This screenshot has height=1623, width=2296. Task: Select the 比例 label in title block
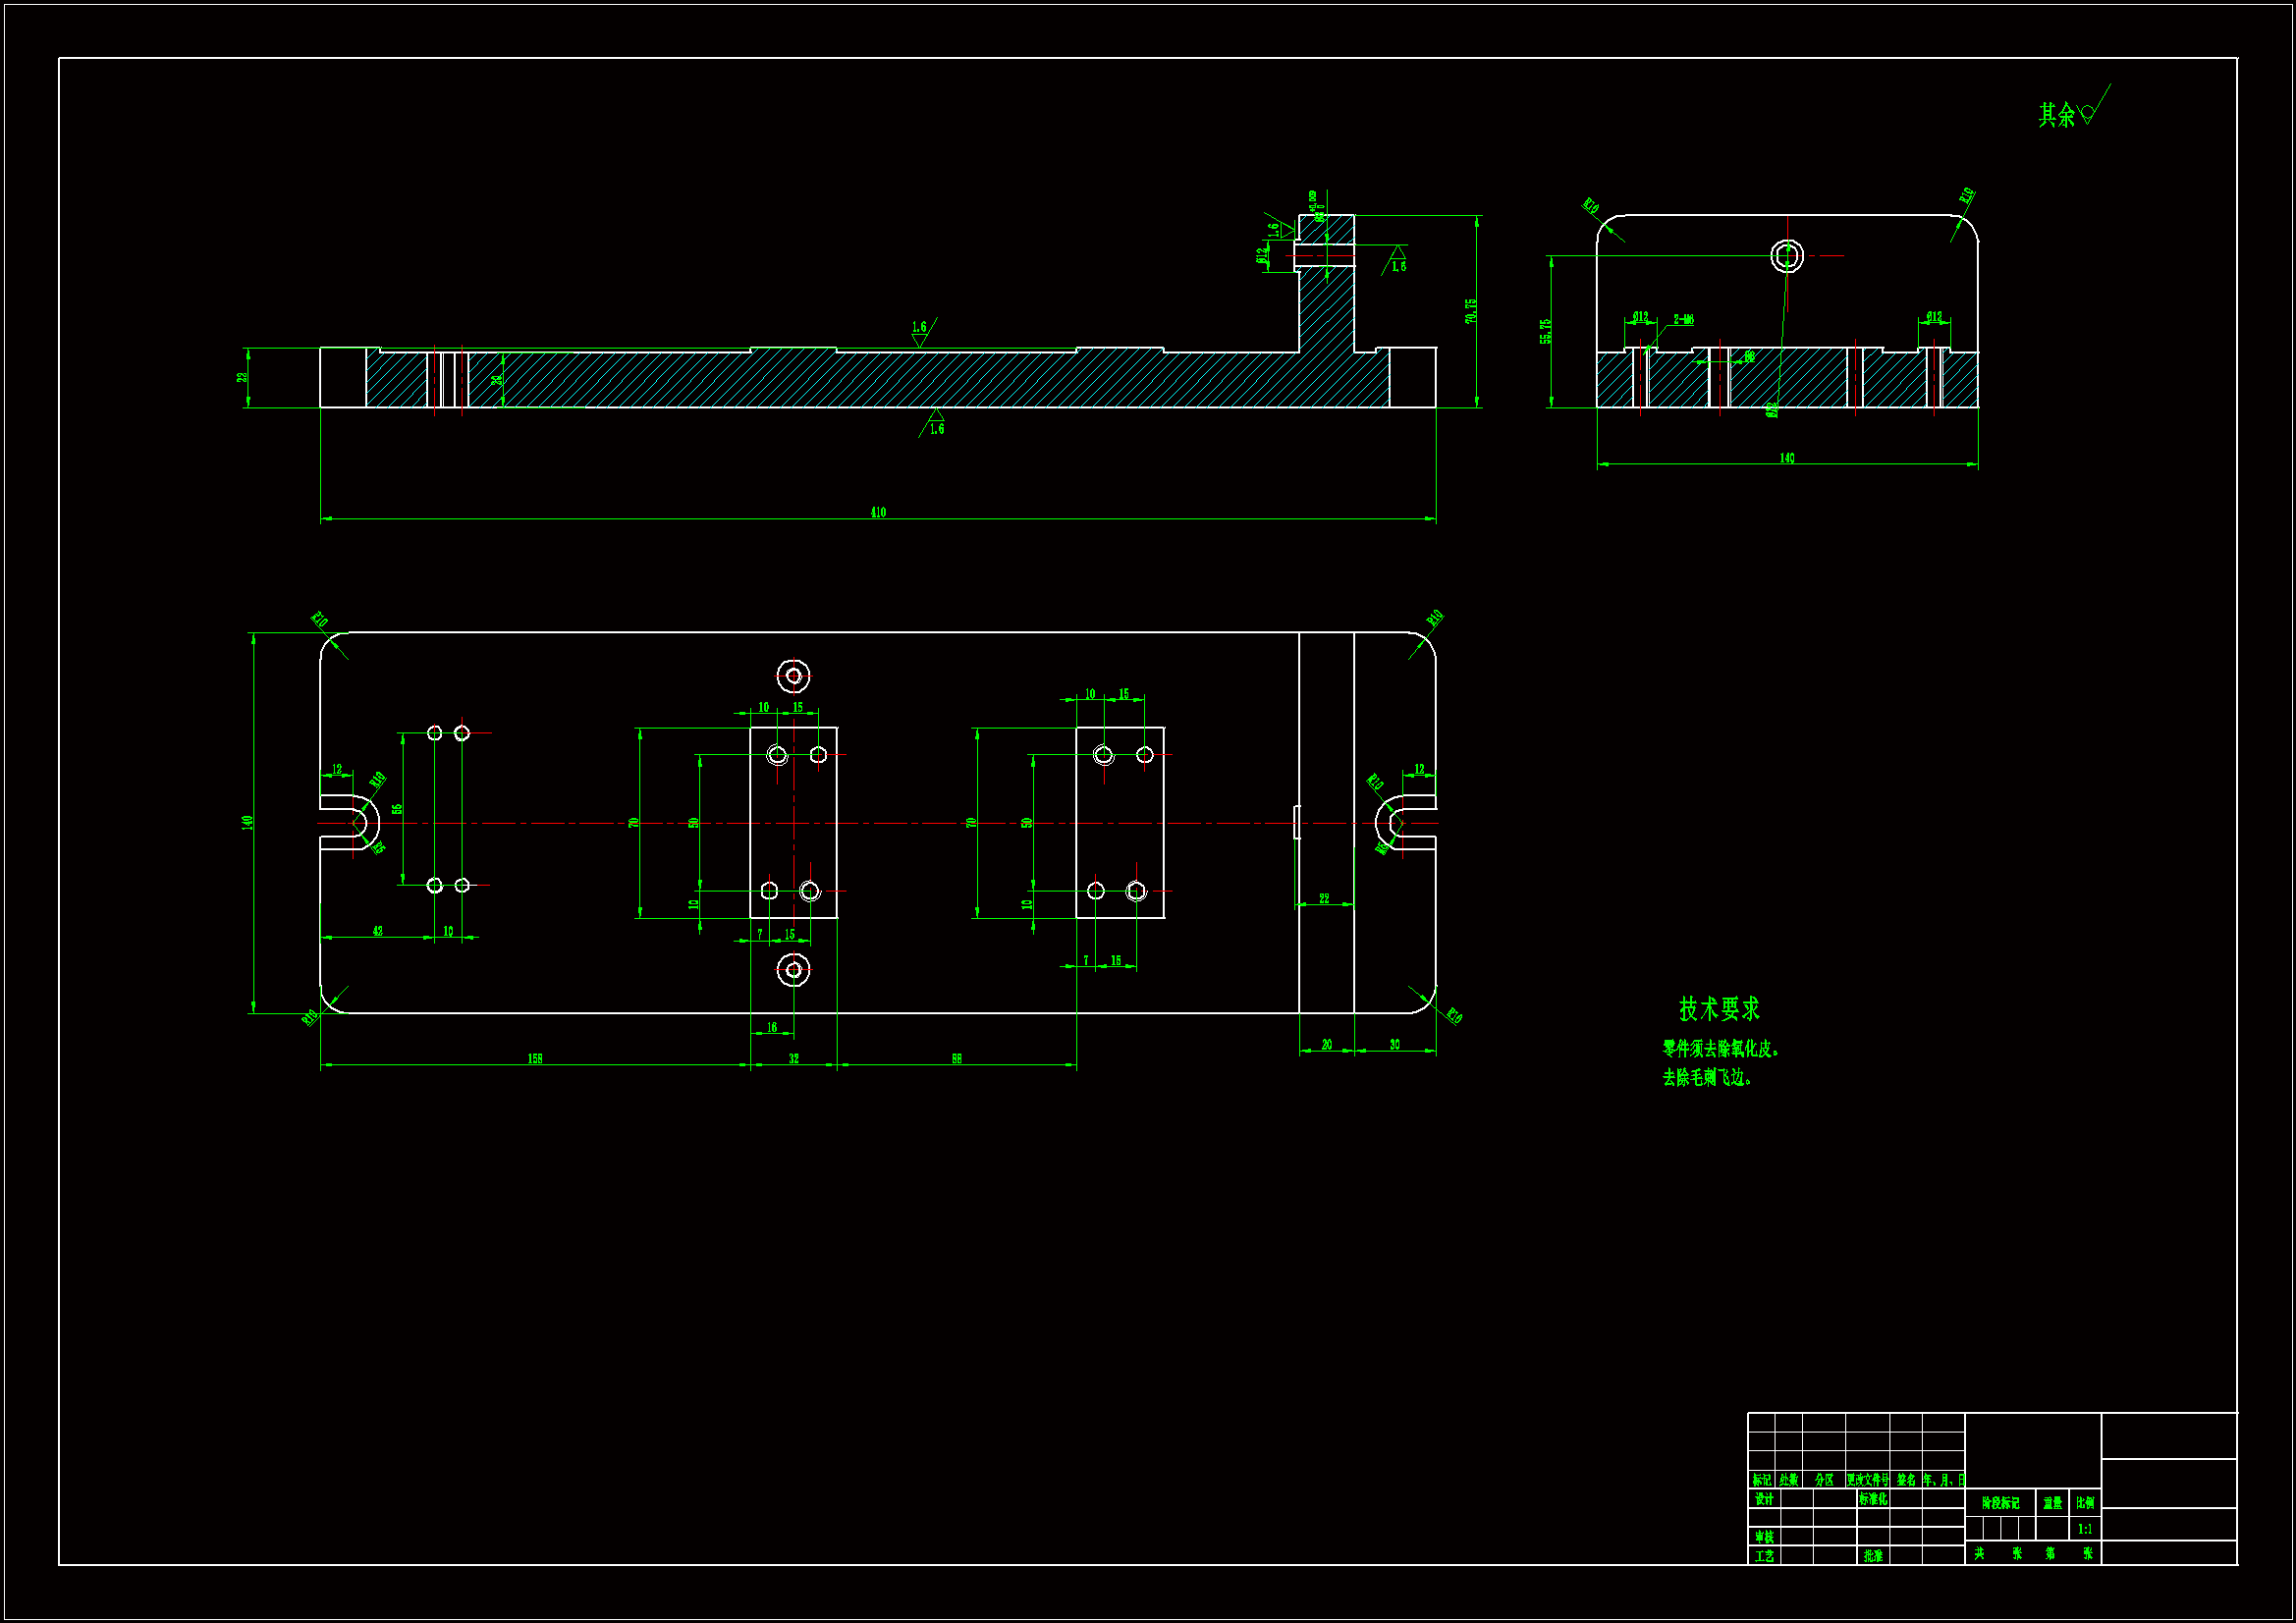coord(2084,1503)
